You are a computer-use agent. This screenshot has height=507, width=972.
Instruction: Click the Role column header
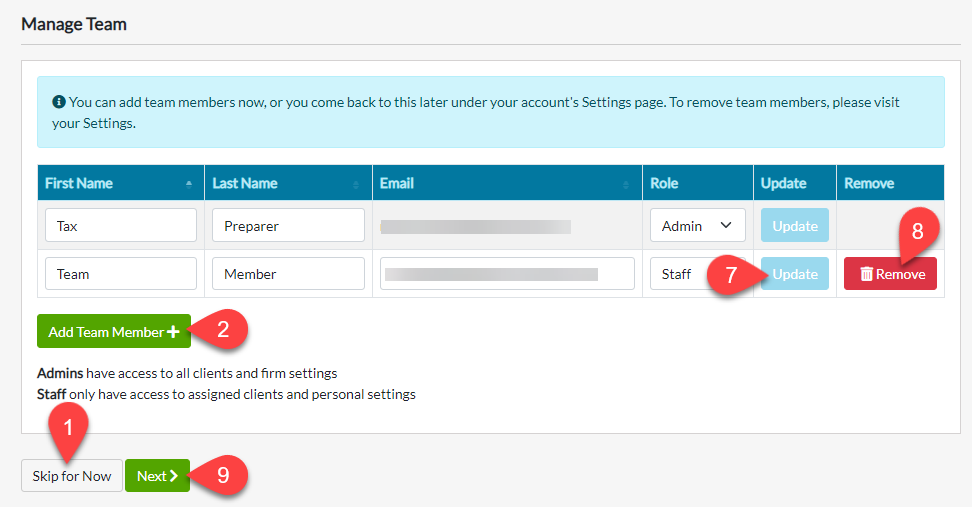click(698, 183)
